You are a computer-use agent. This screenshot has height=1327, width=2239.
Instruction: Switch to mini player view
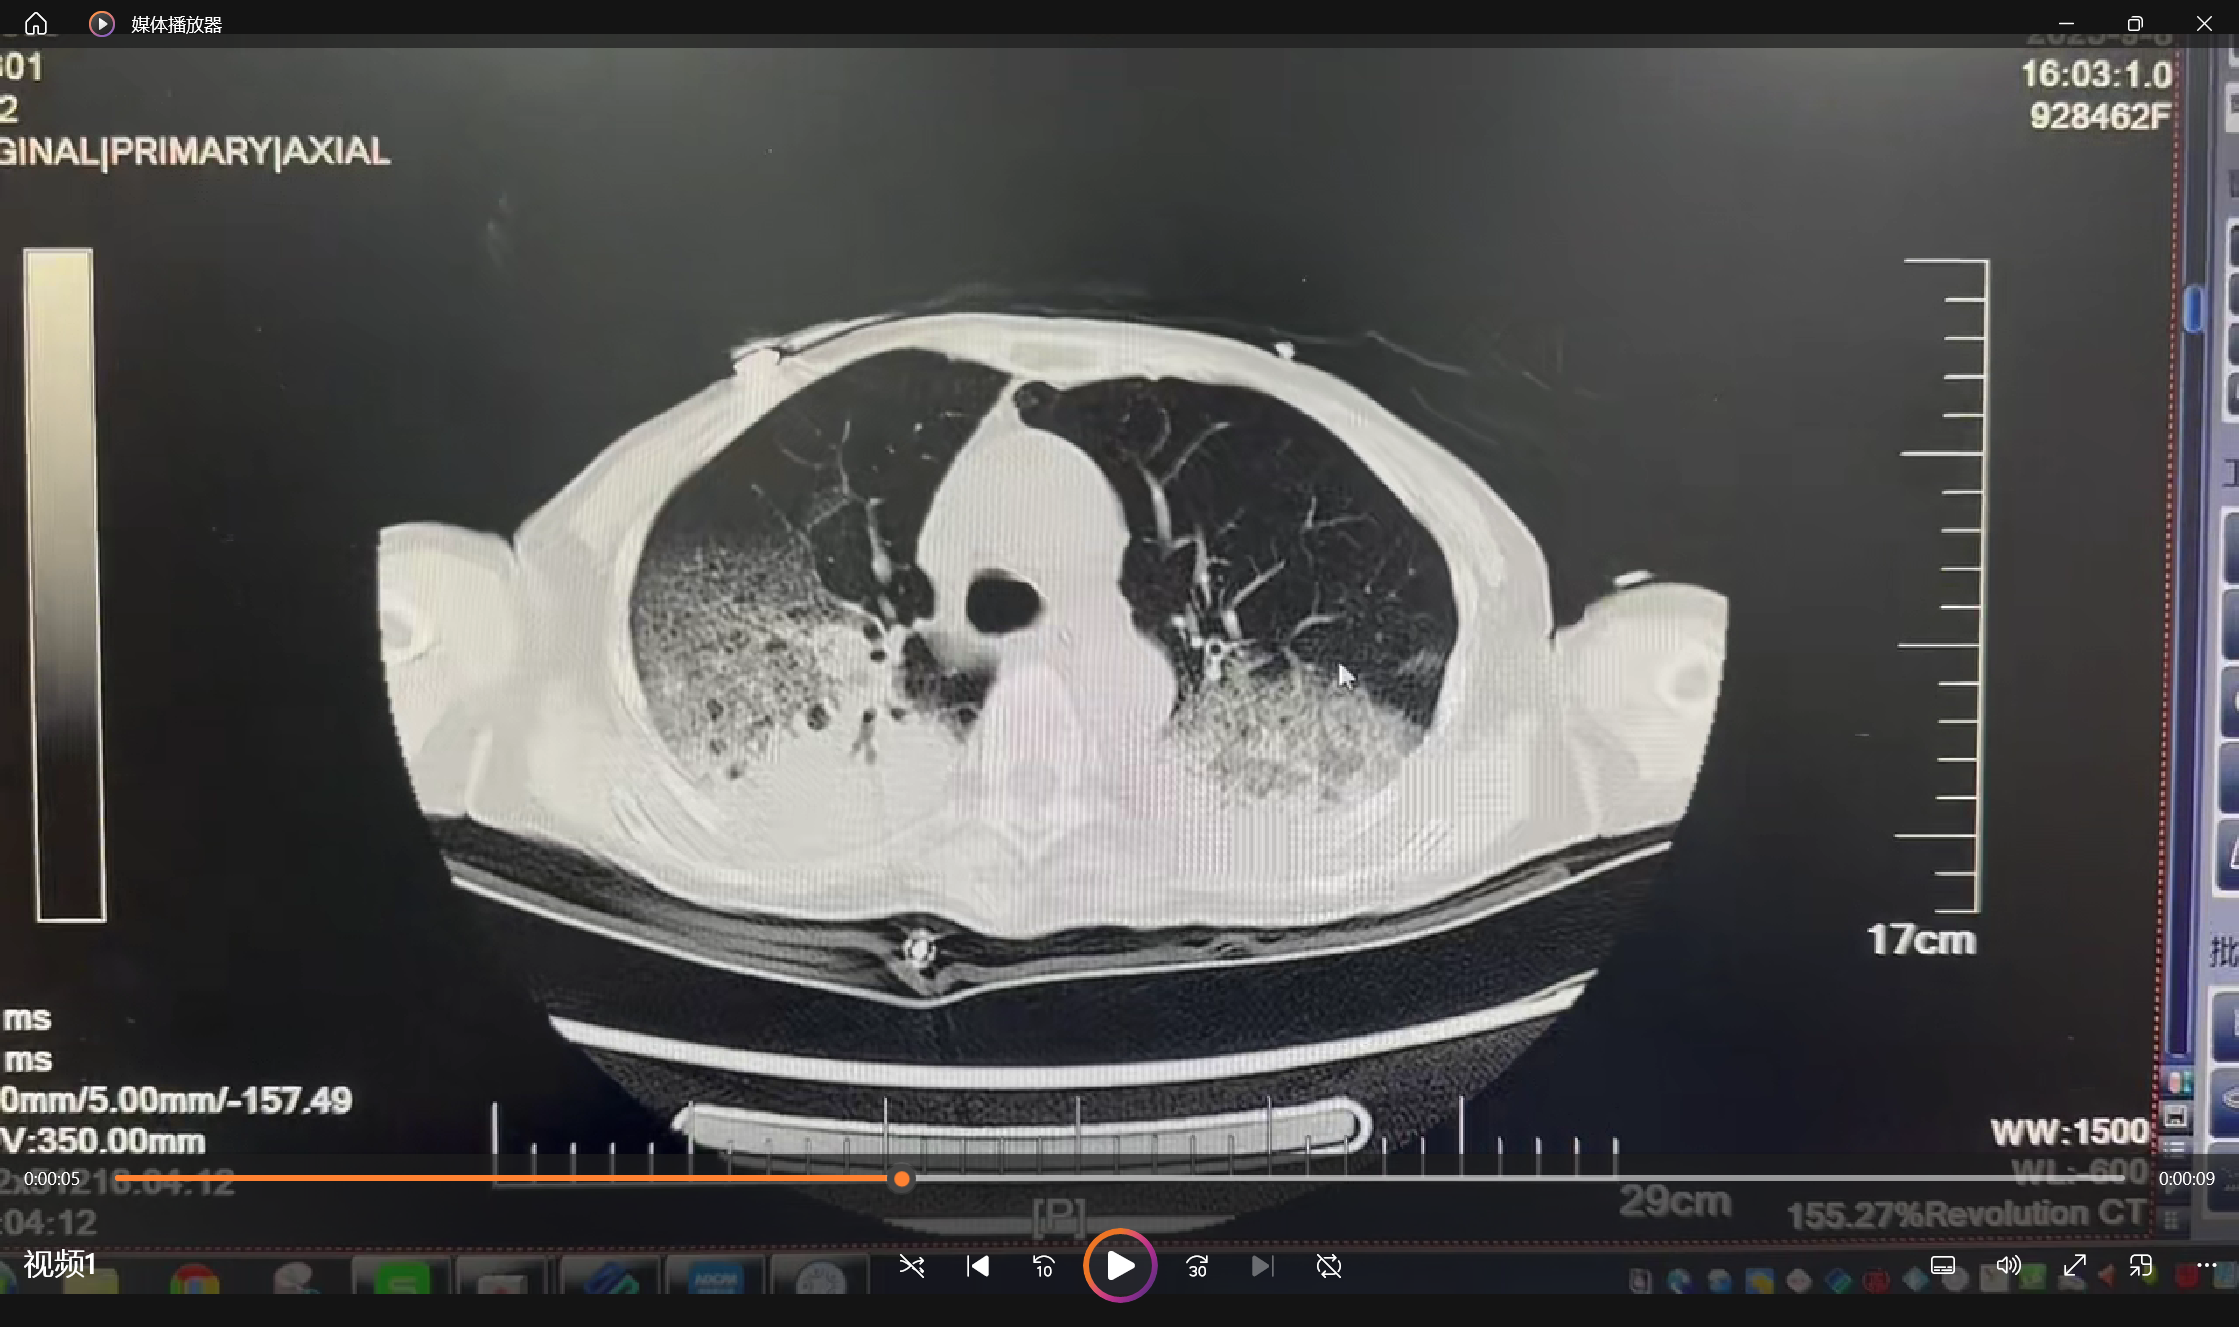point(2140,1266)
